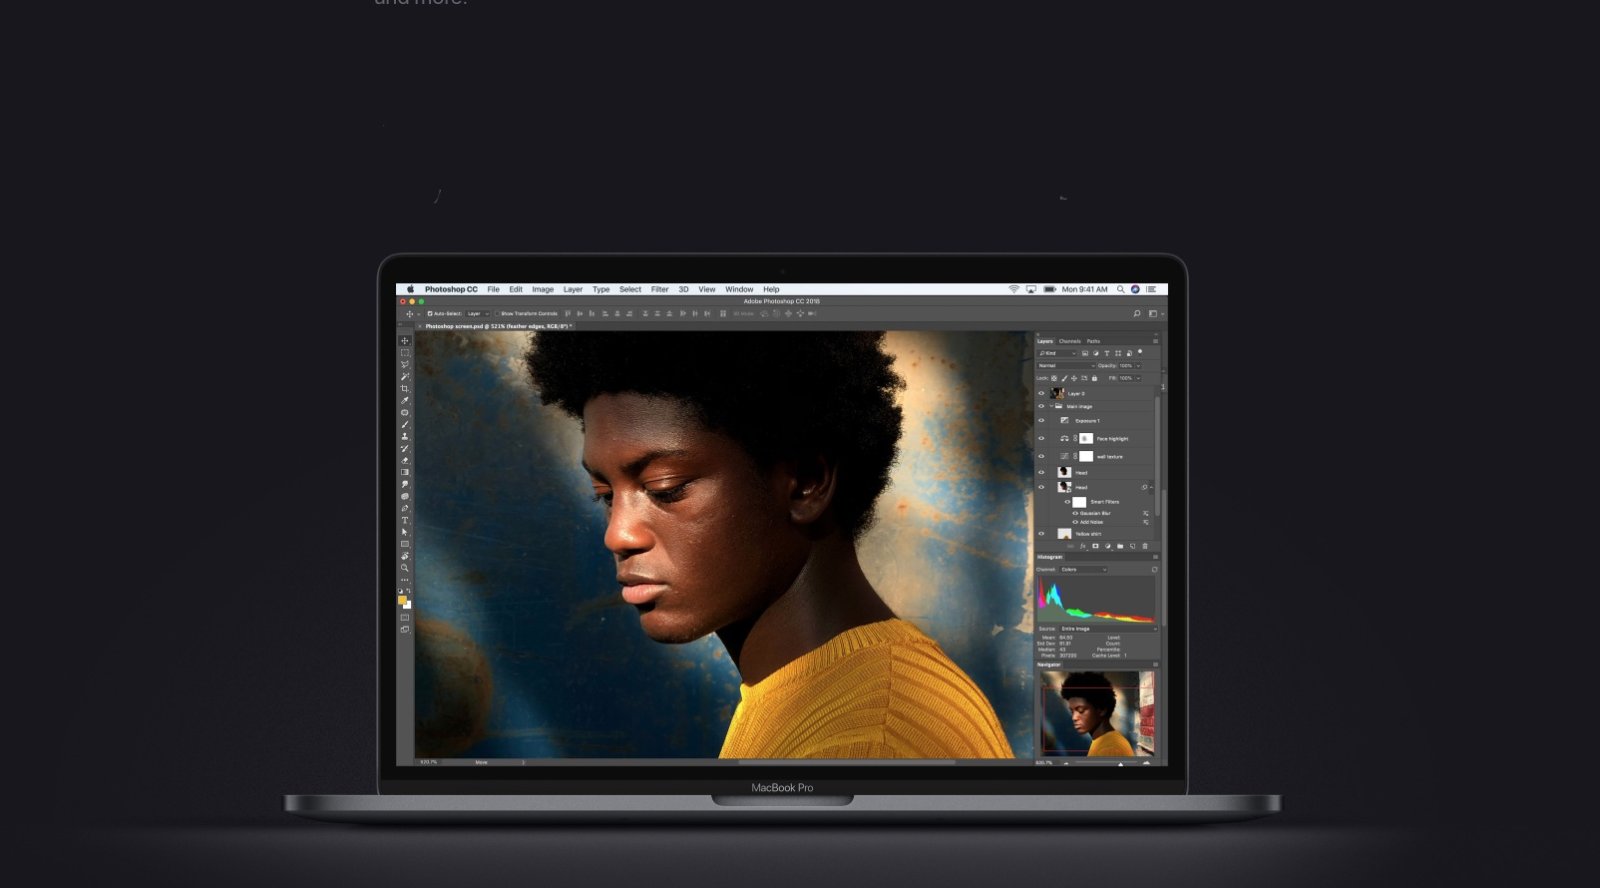
Task: Select the Clone Stamp tool
Action: (x=405, y=437)
